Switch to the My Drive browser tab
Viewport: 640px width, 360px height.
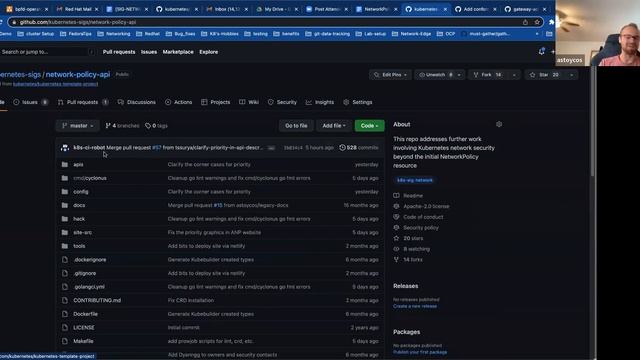pyautogui.click(x=277, y=9)
